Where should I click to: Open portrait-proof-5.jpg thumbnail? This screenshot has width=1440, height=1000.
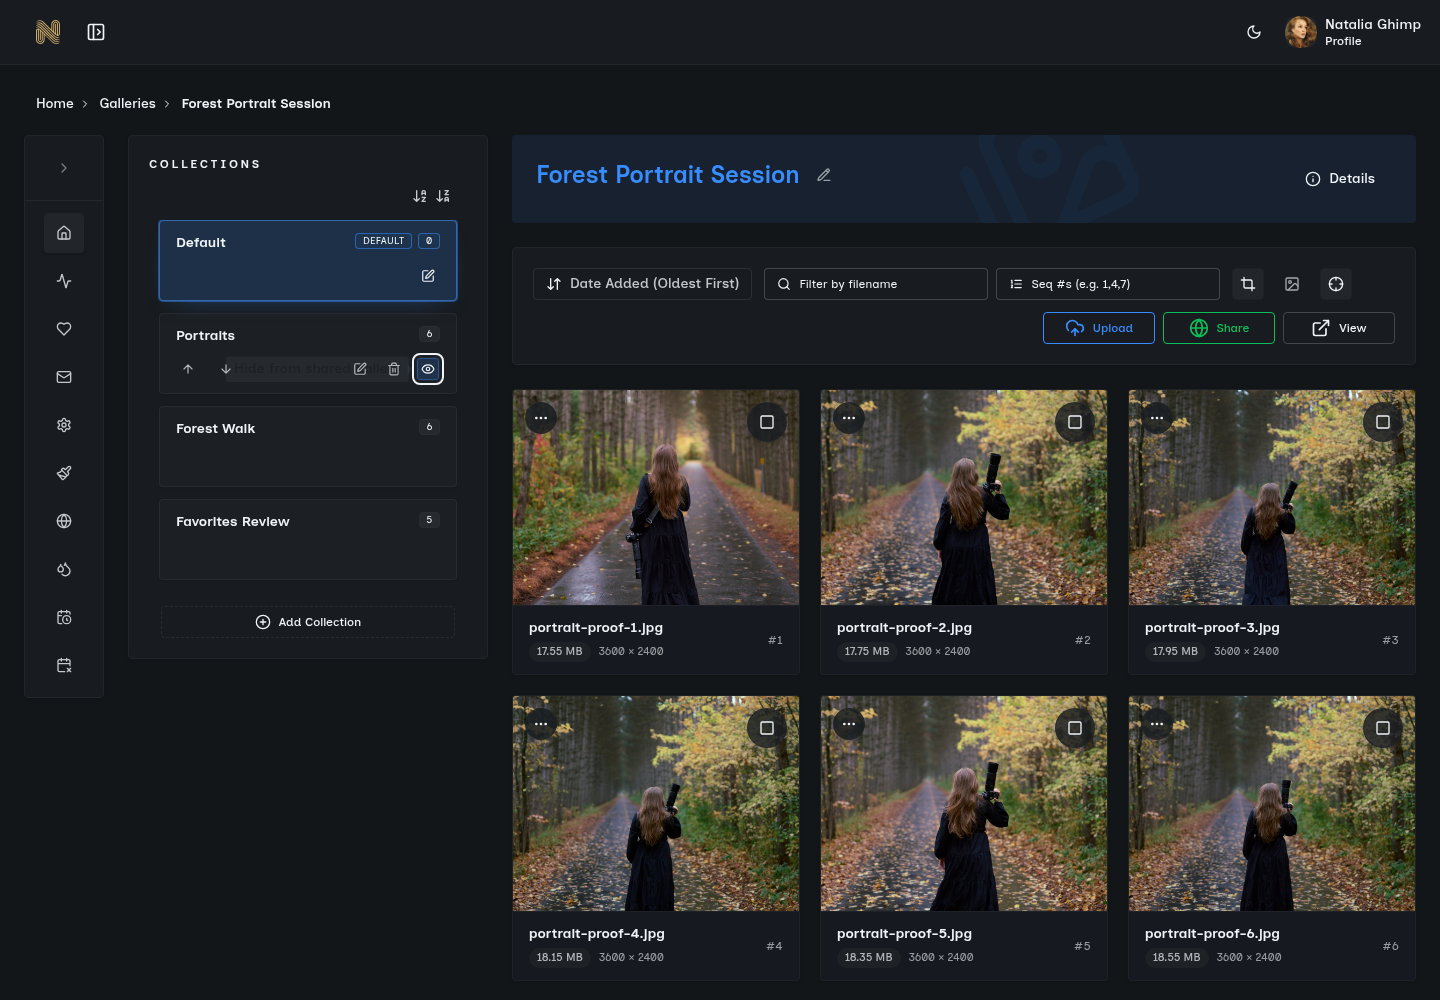964,804
